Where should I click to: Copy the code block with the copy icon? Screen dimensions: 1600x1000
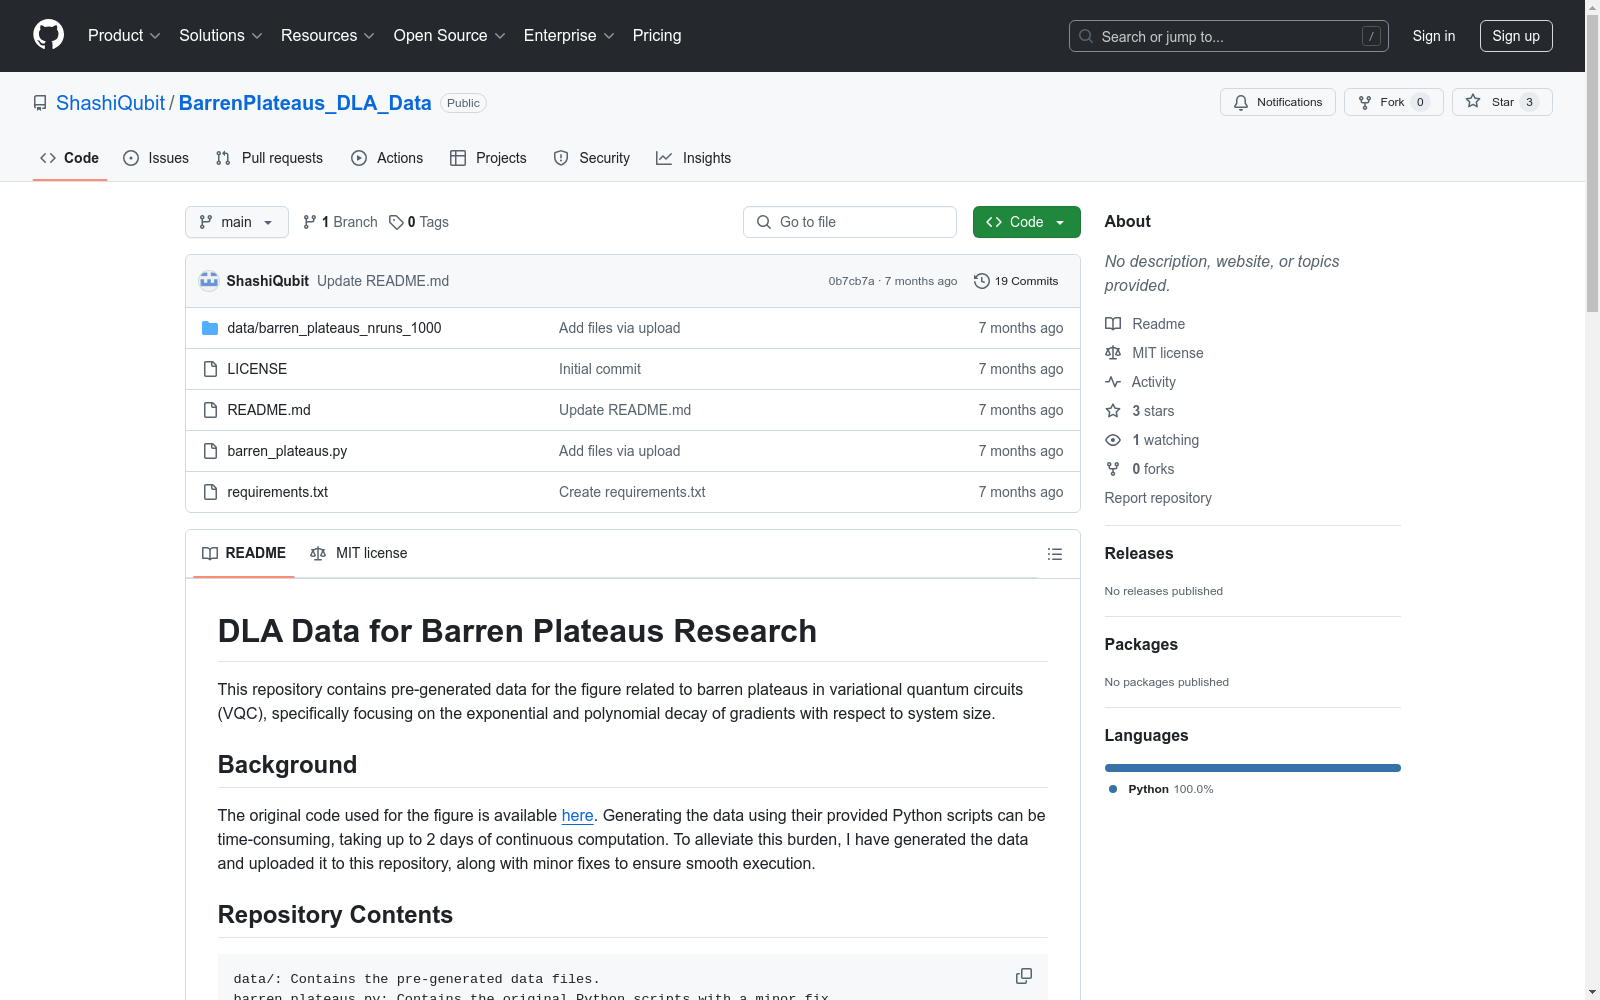pyautogui.click(x=1024, y=976)
